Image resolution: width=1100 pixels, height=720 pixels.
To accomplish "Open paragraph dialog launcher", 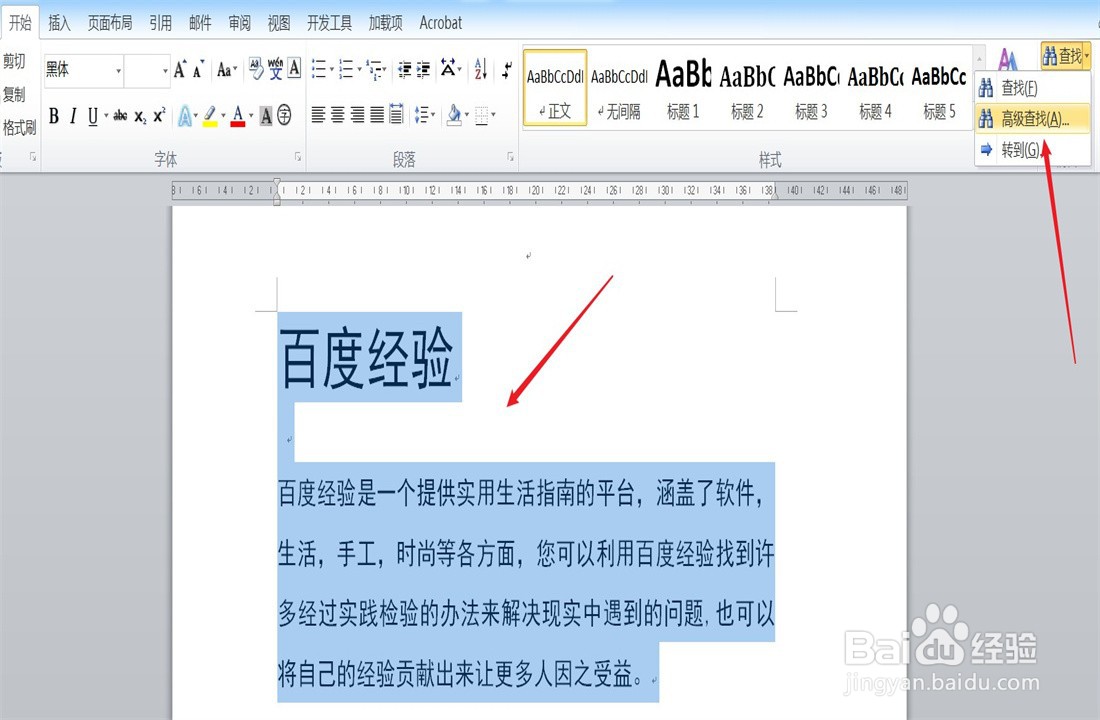I will coord(510,157).
